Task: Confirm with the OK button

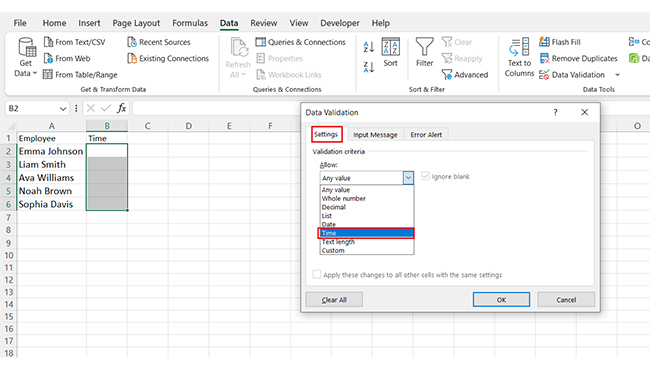Action: 501,300
